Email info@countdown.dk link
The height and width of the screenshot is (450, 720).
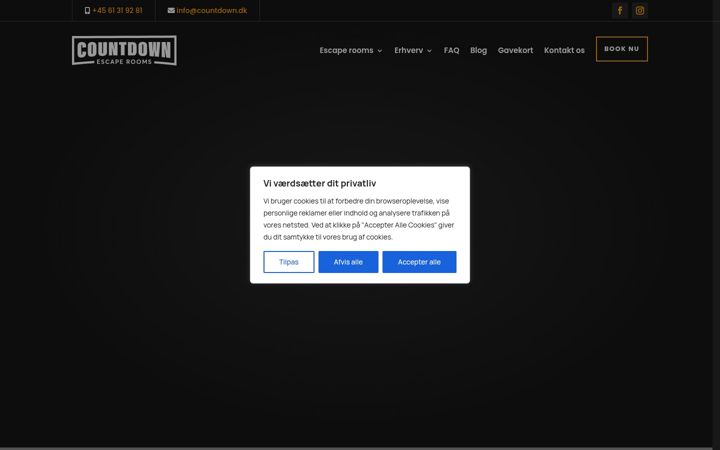tap(212, 11)
